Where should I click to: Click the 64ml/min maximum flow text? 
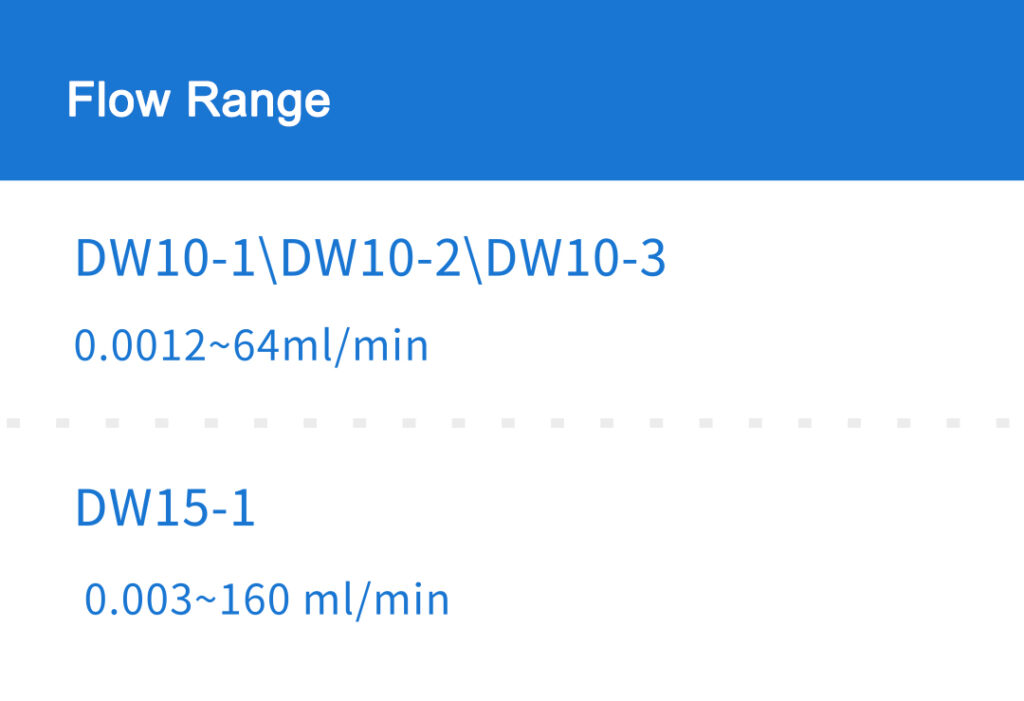331,346
